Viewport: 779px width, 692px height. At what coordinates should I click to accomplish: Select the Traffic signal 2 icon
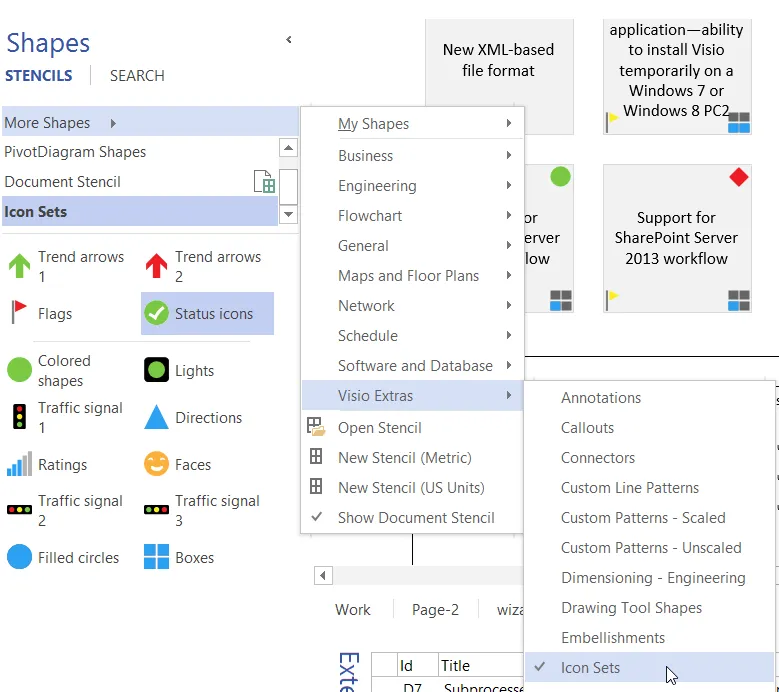[19, 510]
